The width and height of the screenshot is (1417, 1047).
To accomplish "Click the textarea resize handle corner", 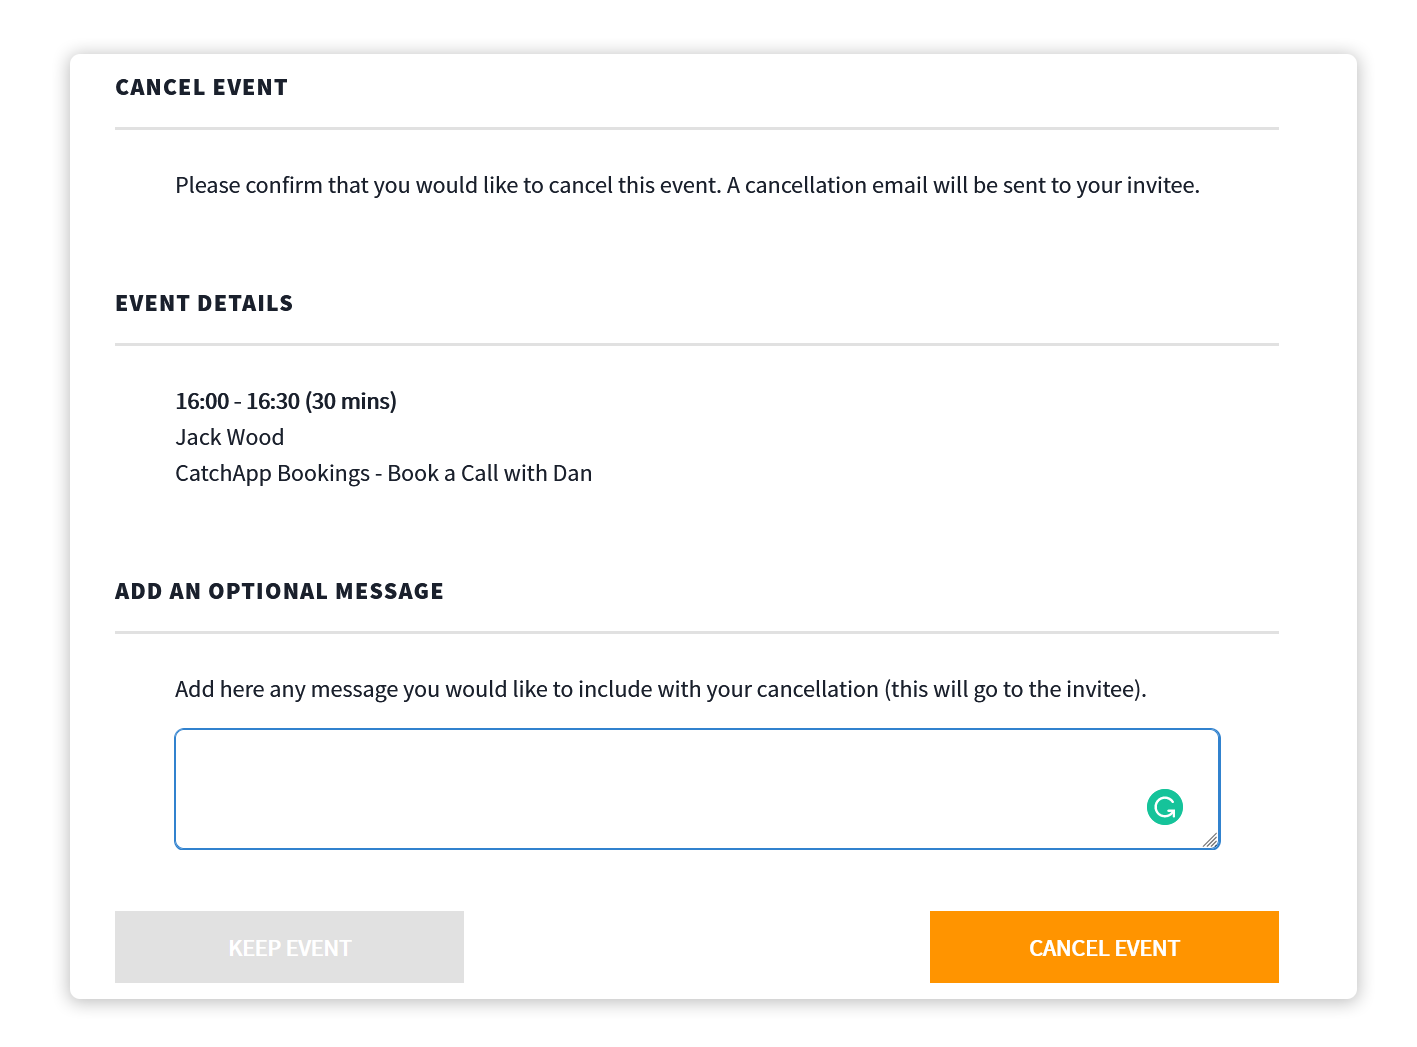I will (x=1210, y=840).
